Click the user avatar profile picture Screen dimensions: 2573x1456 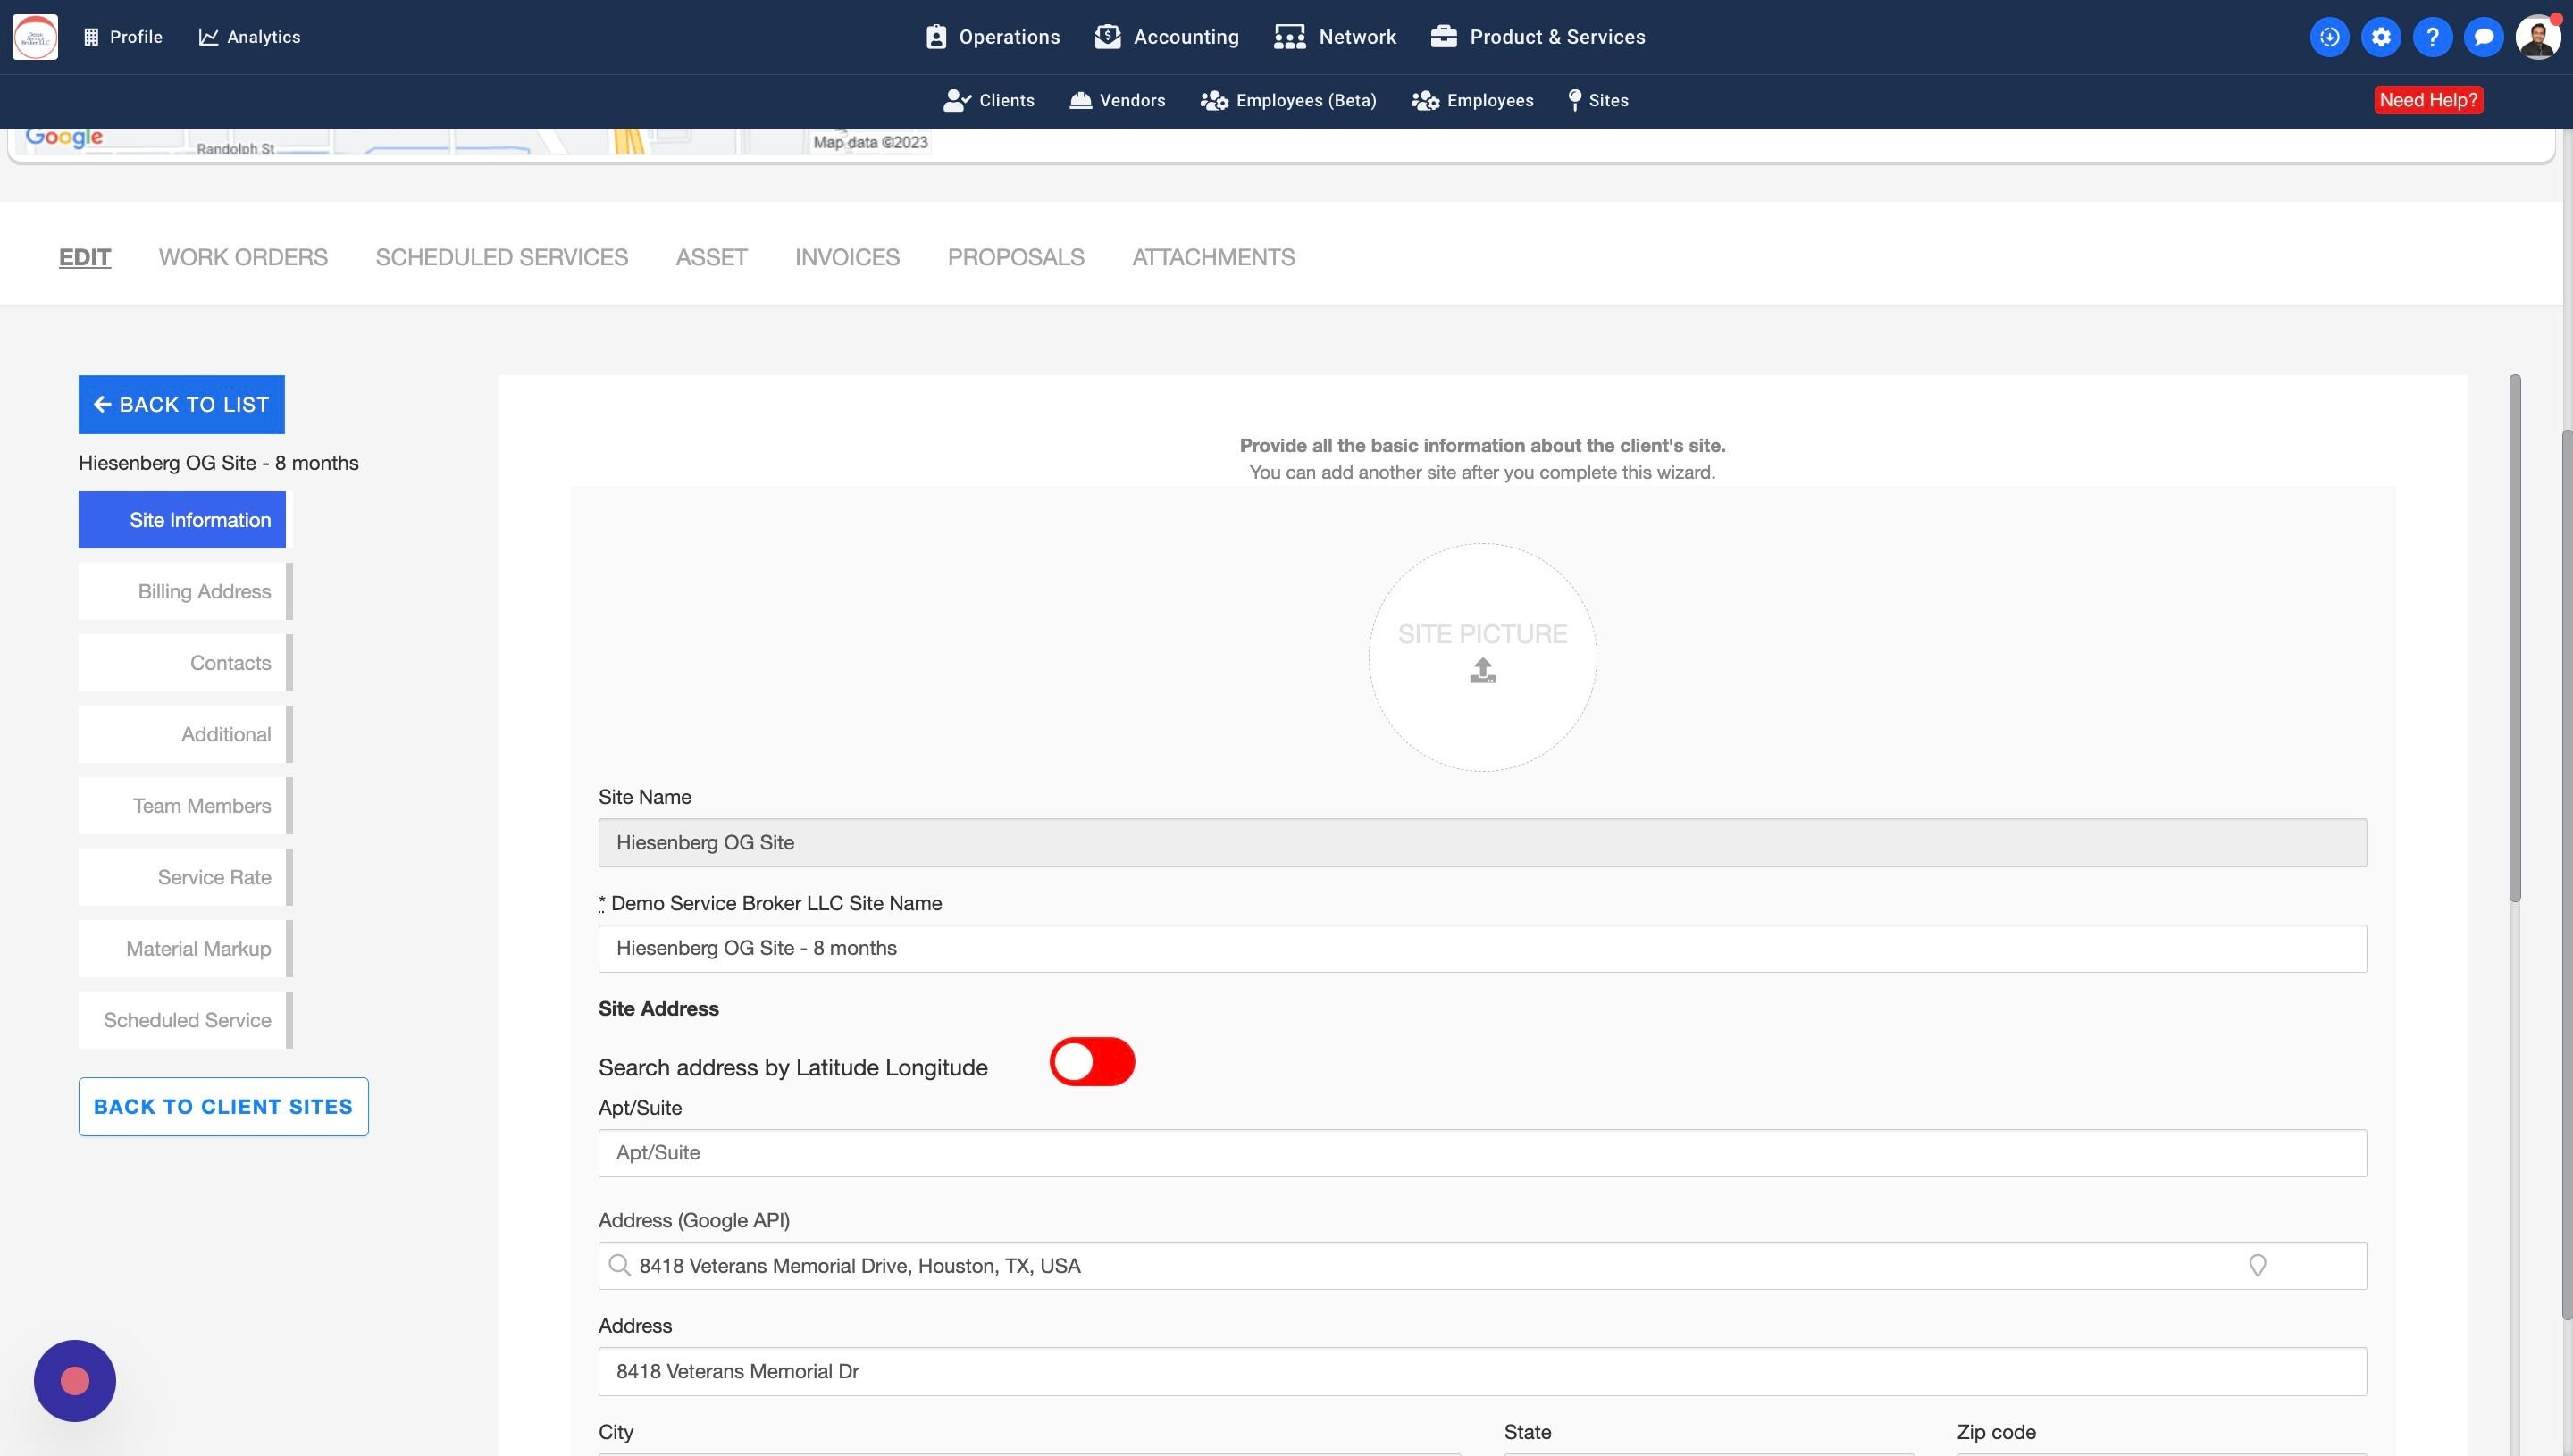click(x=2536, y=37)
